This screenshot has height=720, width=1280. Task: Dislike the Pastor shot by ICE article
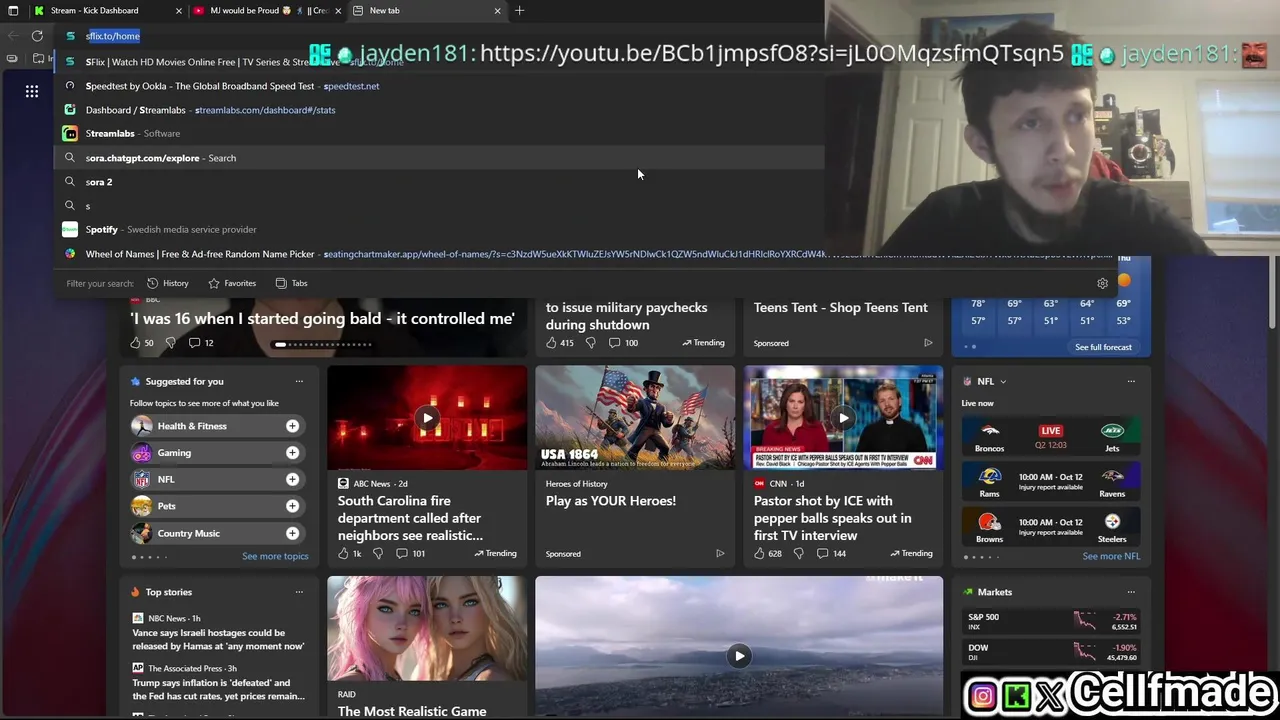(798, 553)
